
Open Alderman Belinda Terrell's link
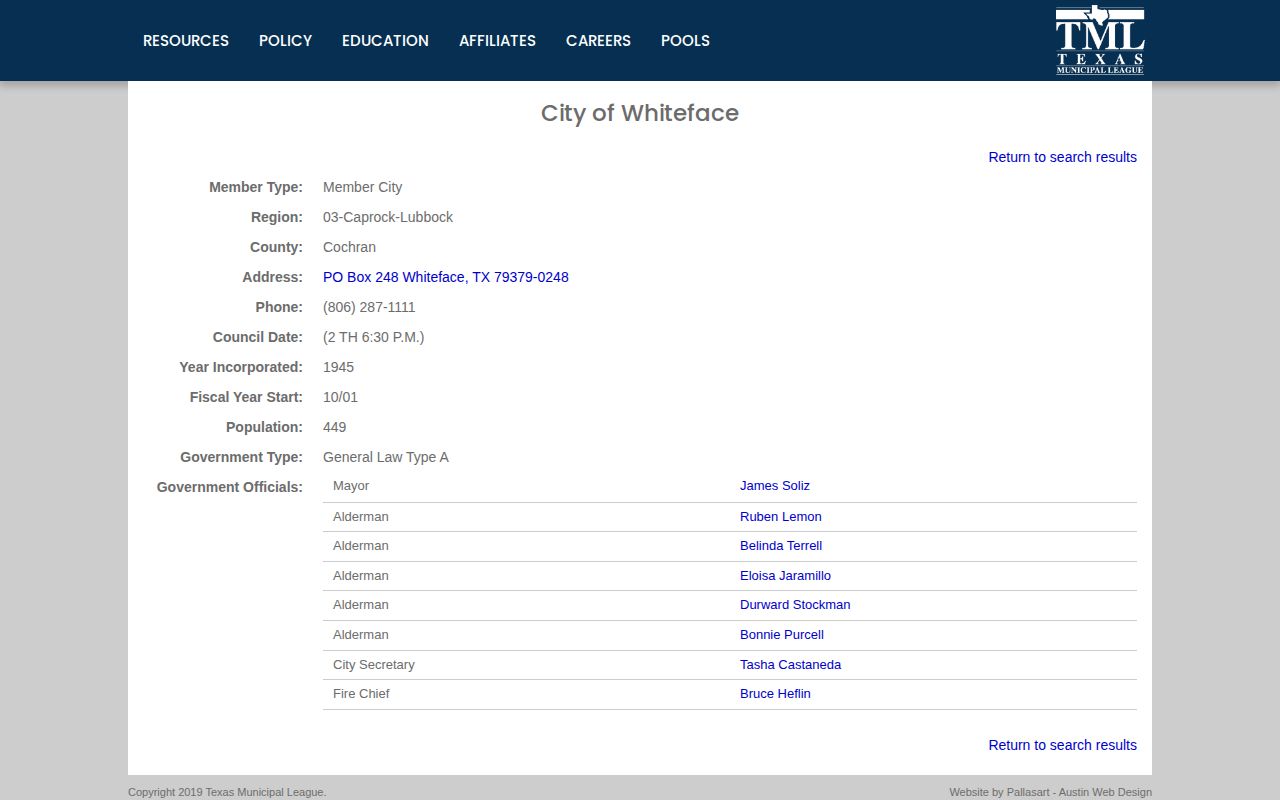click(x=781, y=546)
